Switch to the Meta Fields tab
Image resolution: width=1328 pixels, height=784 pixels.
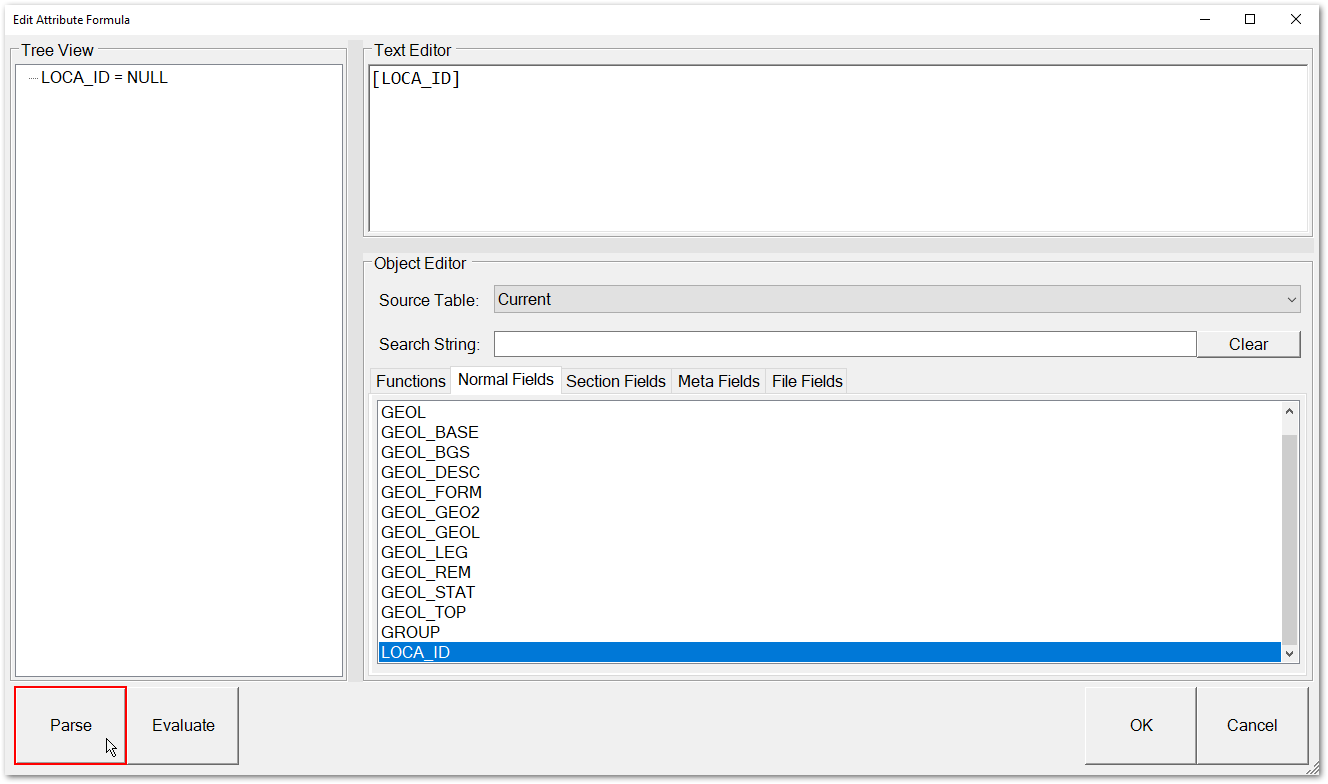click(x=719, y=381)
